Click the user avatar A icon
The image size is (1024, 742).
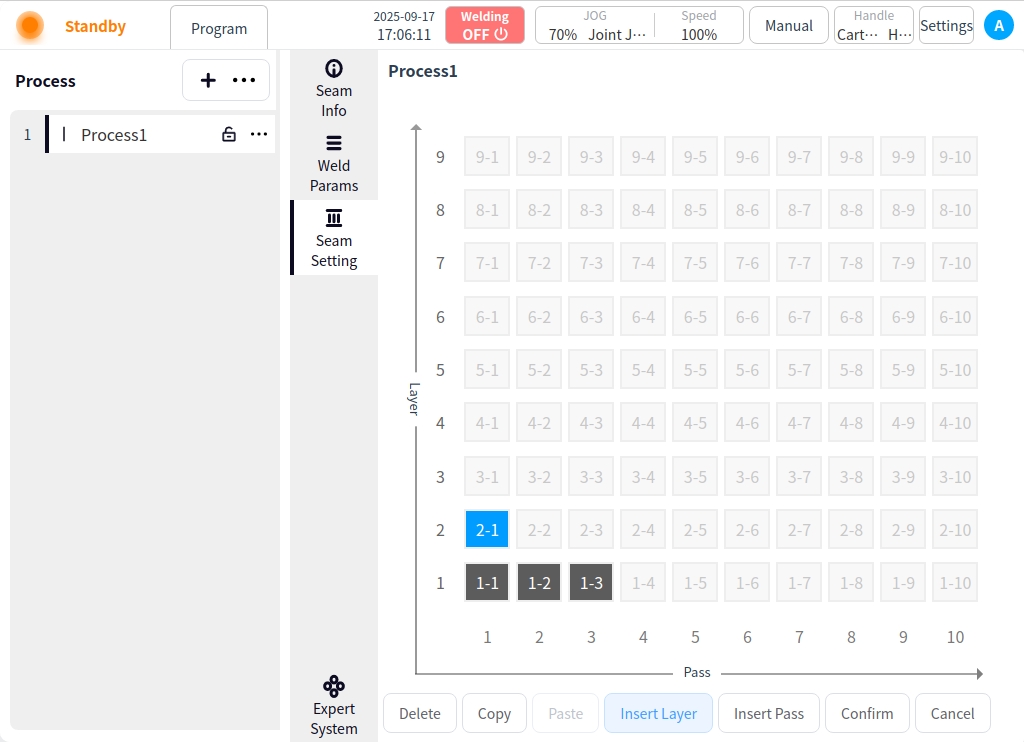(x=998, y=26)
